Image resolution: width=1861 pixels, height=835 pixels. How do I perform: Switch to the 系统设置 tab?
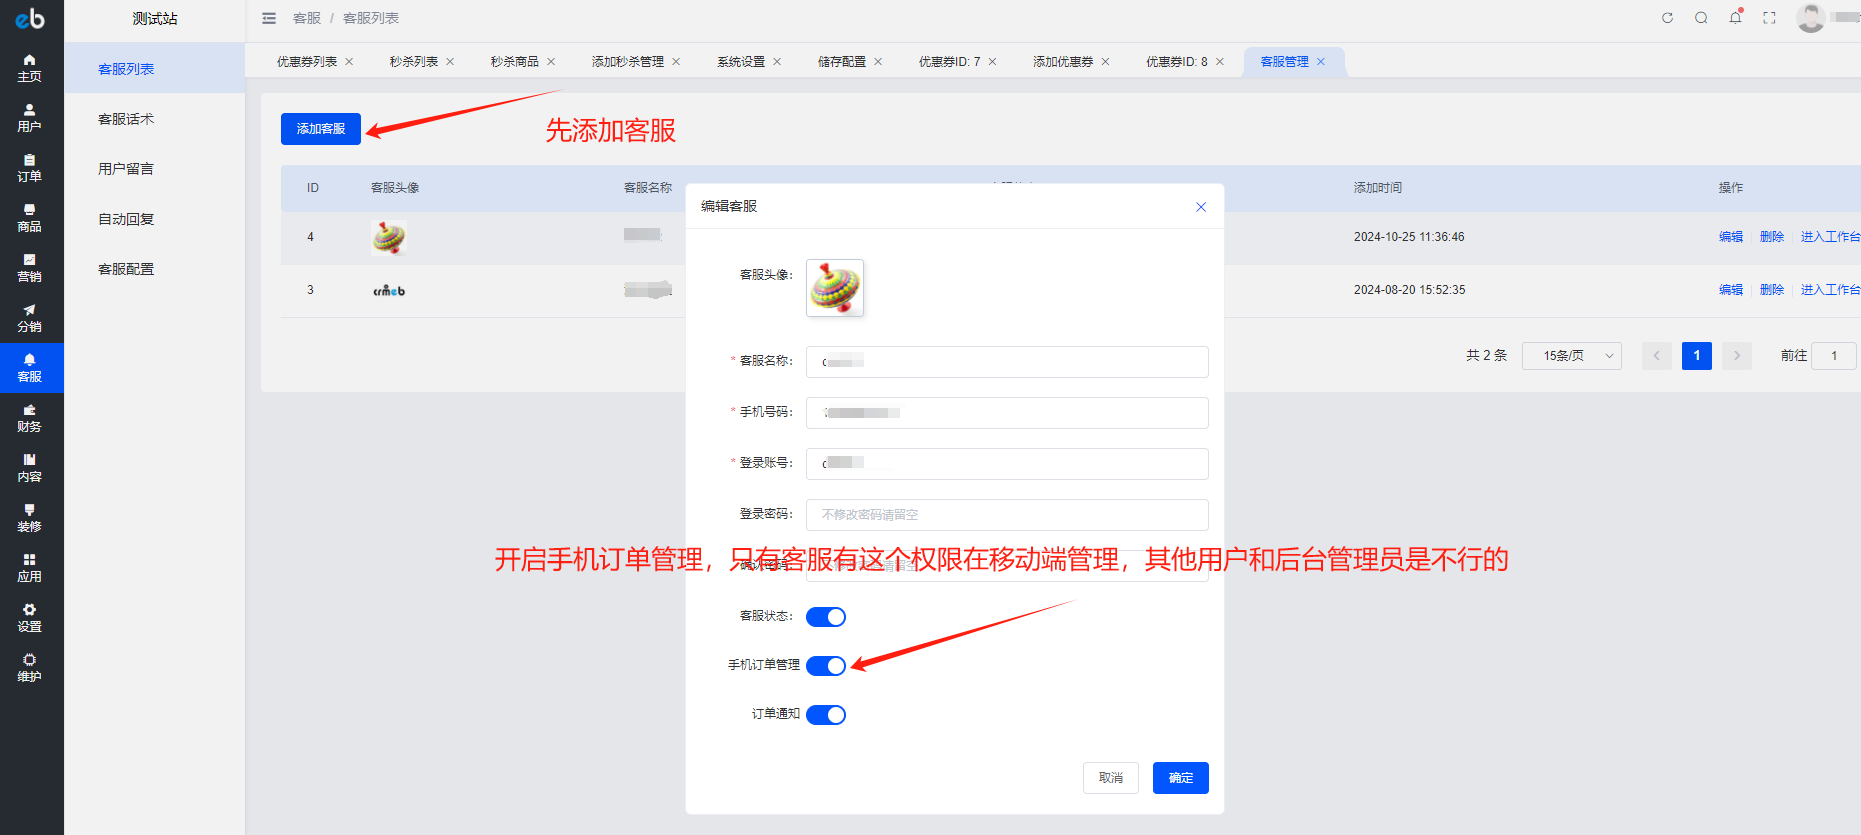(x=740, y=62)
